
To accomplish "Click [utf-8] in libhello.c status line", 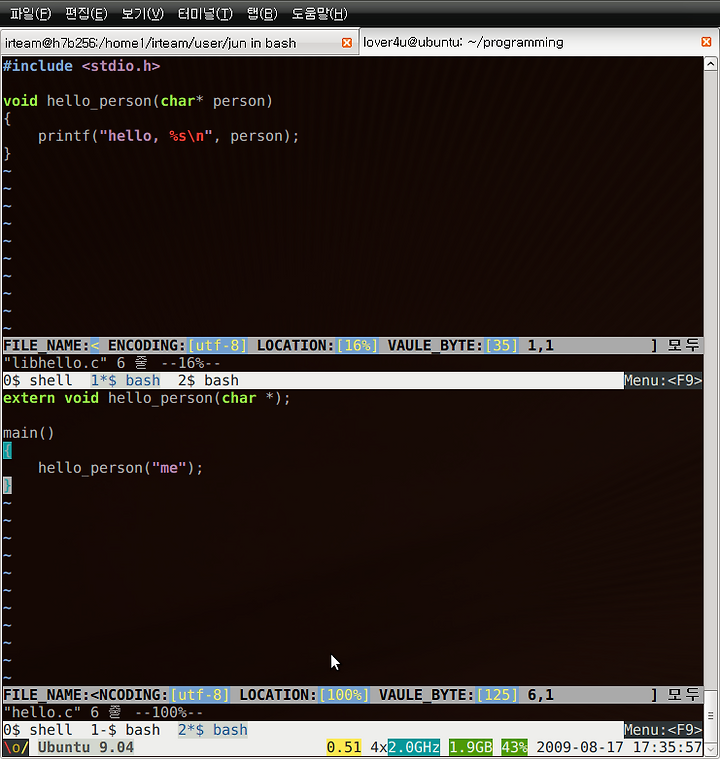I will click(x=217, y=346).
